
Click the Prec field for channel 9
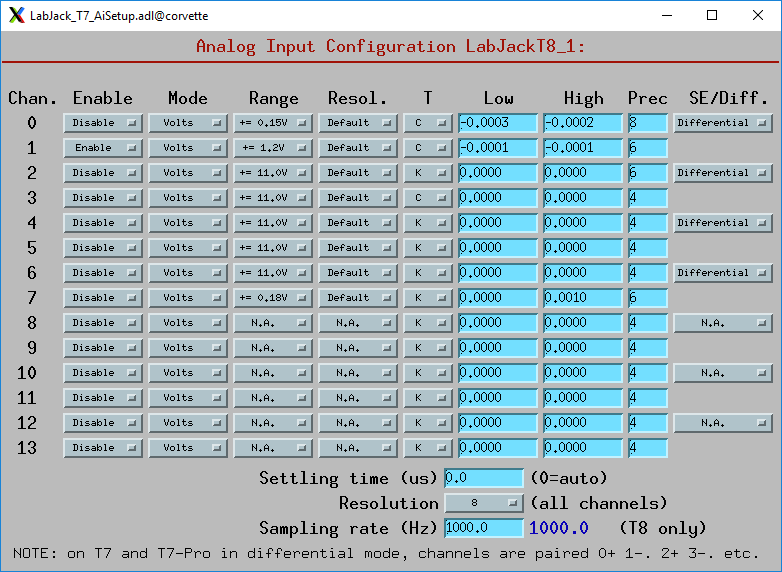[x=647, y=348]
